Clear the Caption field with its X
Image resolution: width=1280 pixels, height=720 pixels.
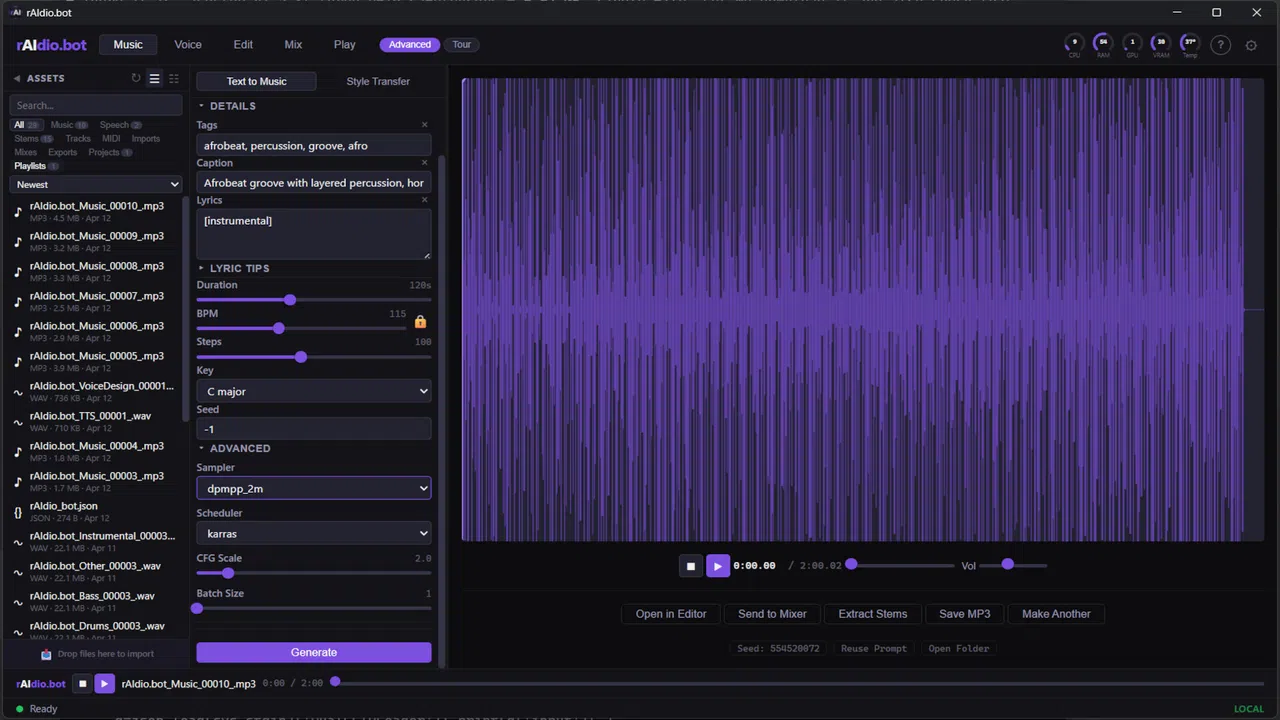[x=424, y=162]
